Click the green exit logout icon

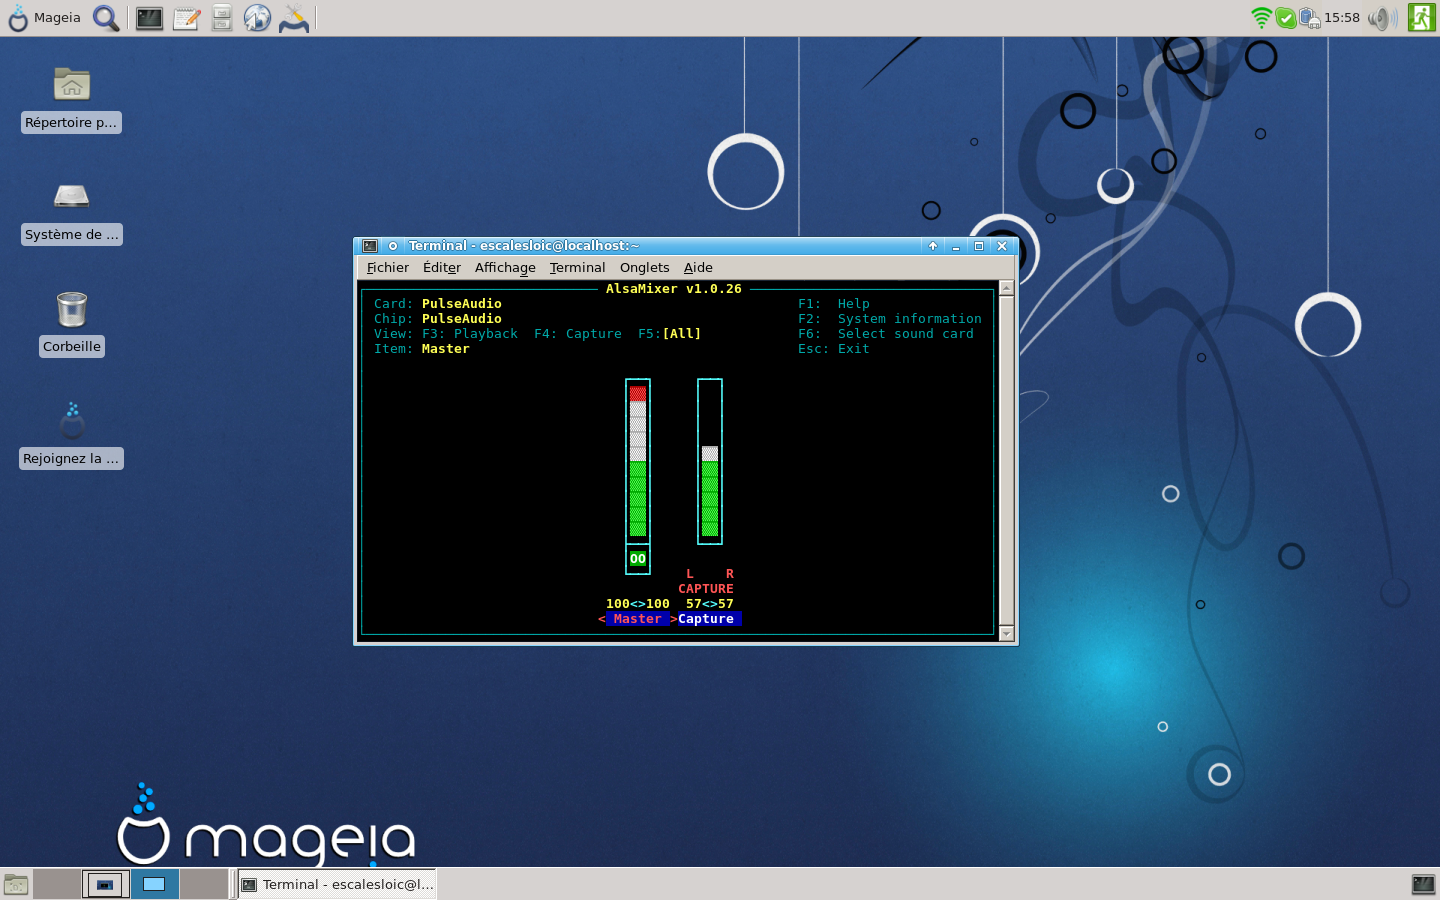coord(1421,18)
